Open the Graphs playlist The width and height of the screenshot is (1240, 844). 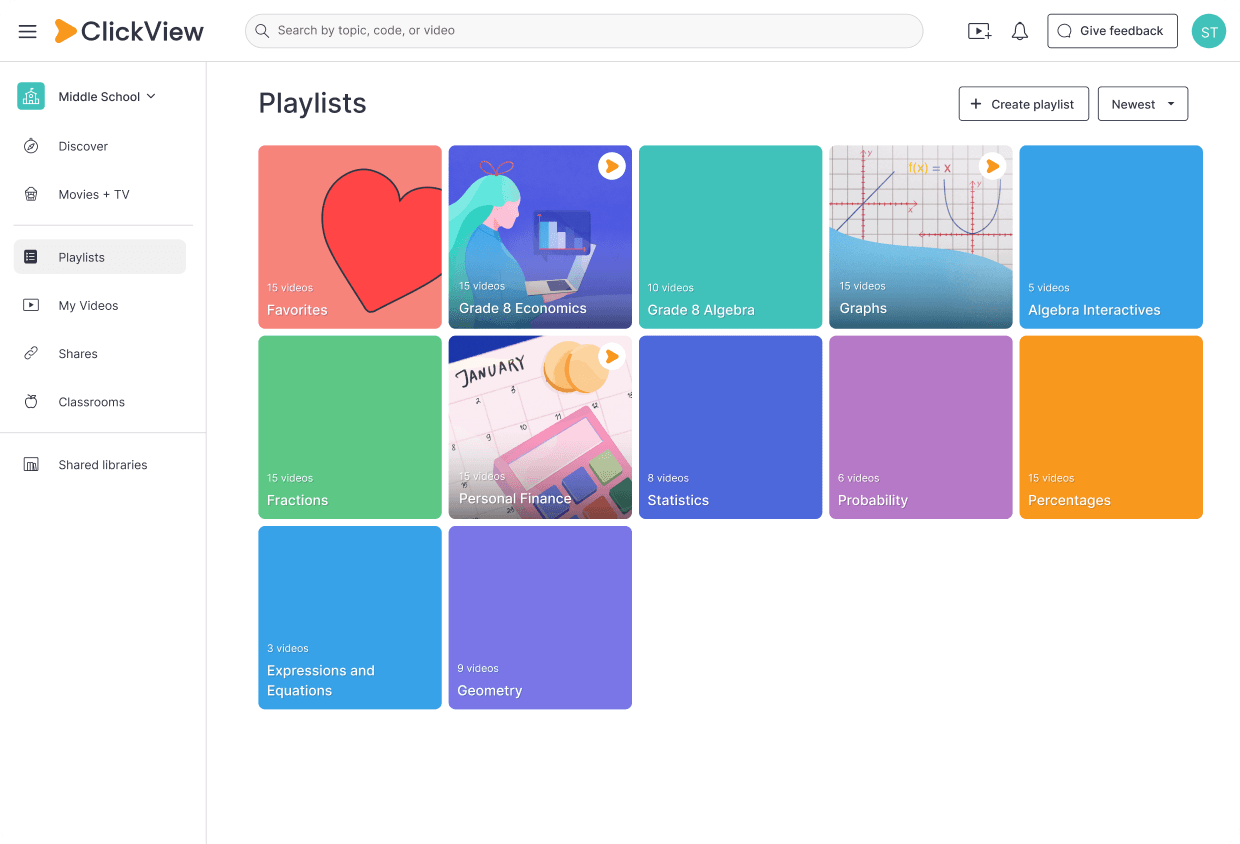921,237
